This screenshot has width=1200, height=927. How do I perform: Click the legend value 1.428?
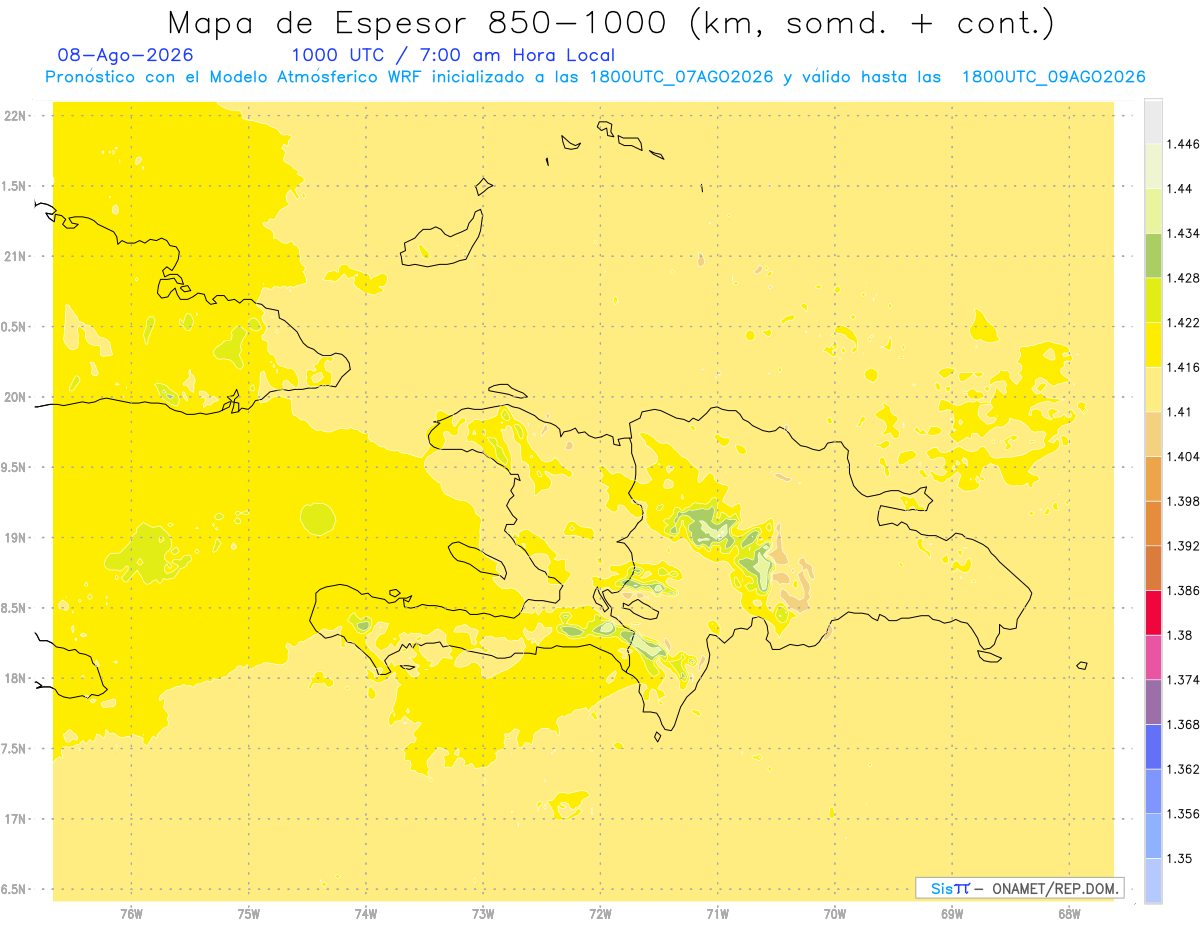pos(1183,278)
